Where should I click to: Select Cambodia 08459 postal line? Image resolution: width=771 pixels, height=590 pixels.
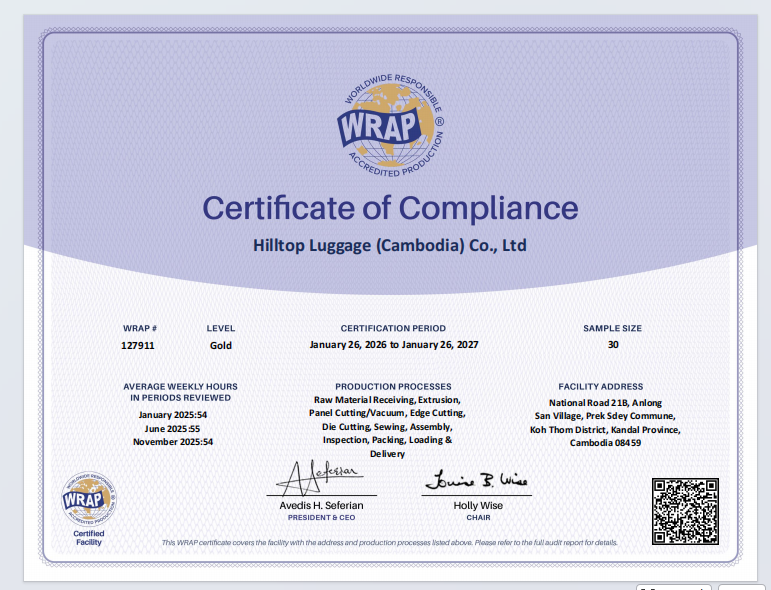coord(605,443)
